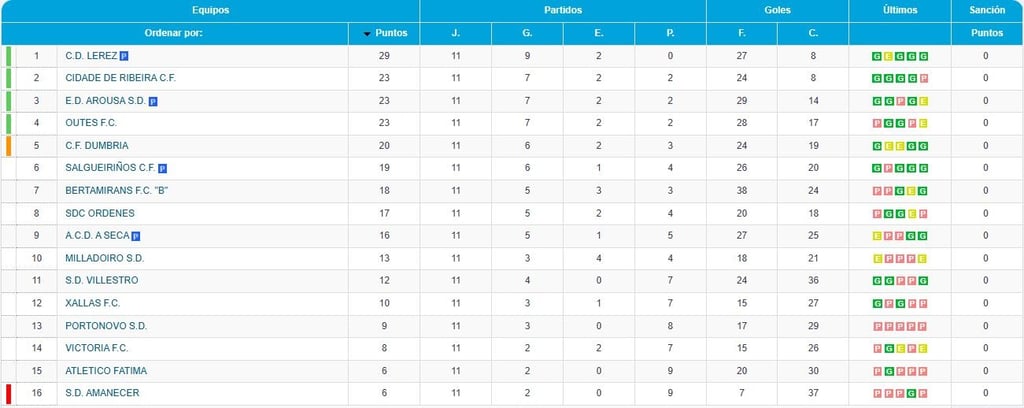Sort by F. goals for column header
Screen dimensions: 1024x408
pyautogui.click(x=742, y=33)
